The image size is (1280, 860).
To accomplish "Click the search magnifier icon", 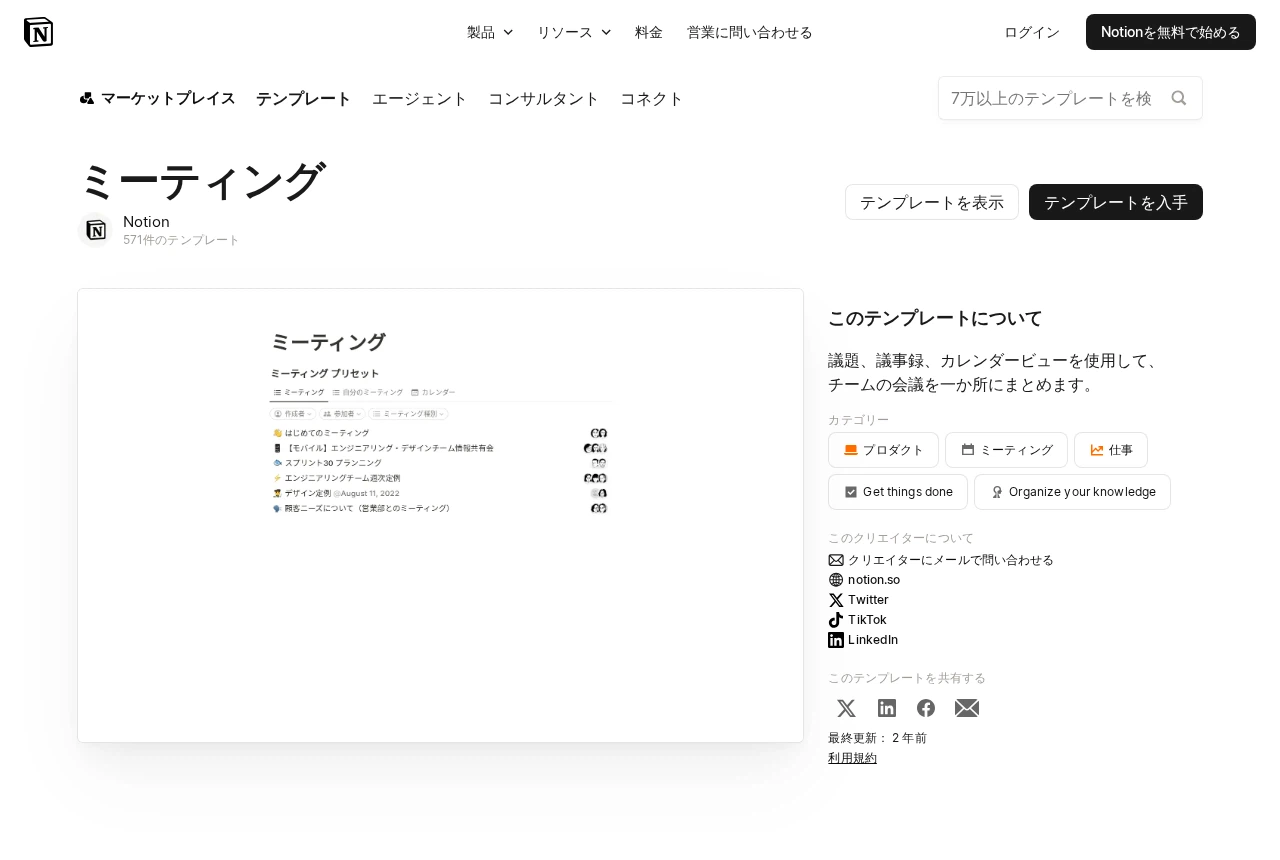I will (1179, 98).
